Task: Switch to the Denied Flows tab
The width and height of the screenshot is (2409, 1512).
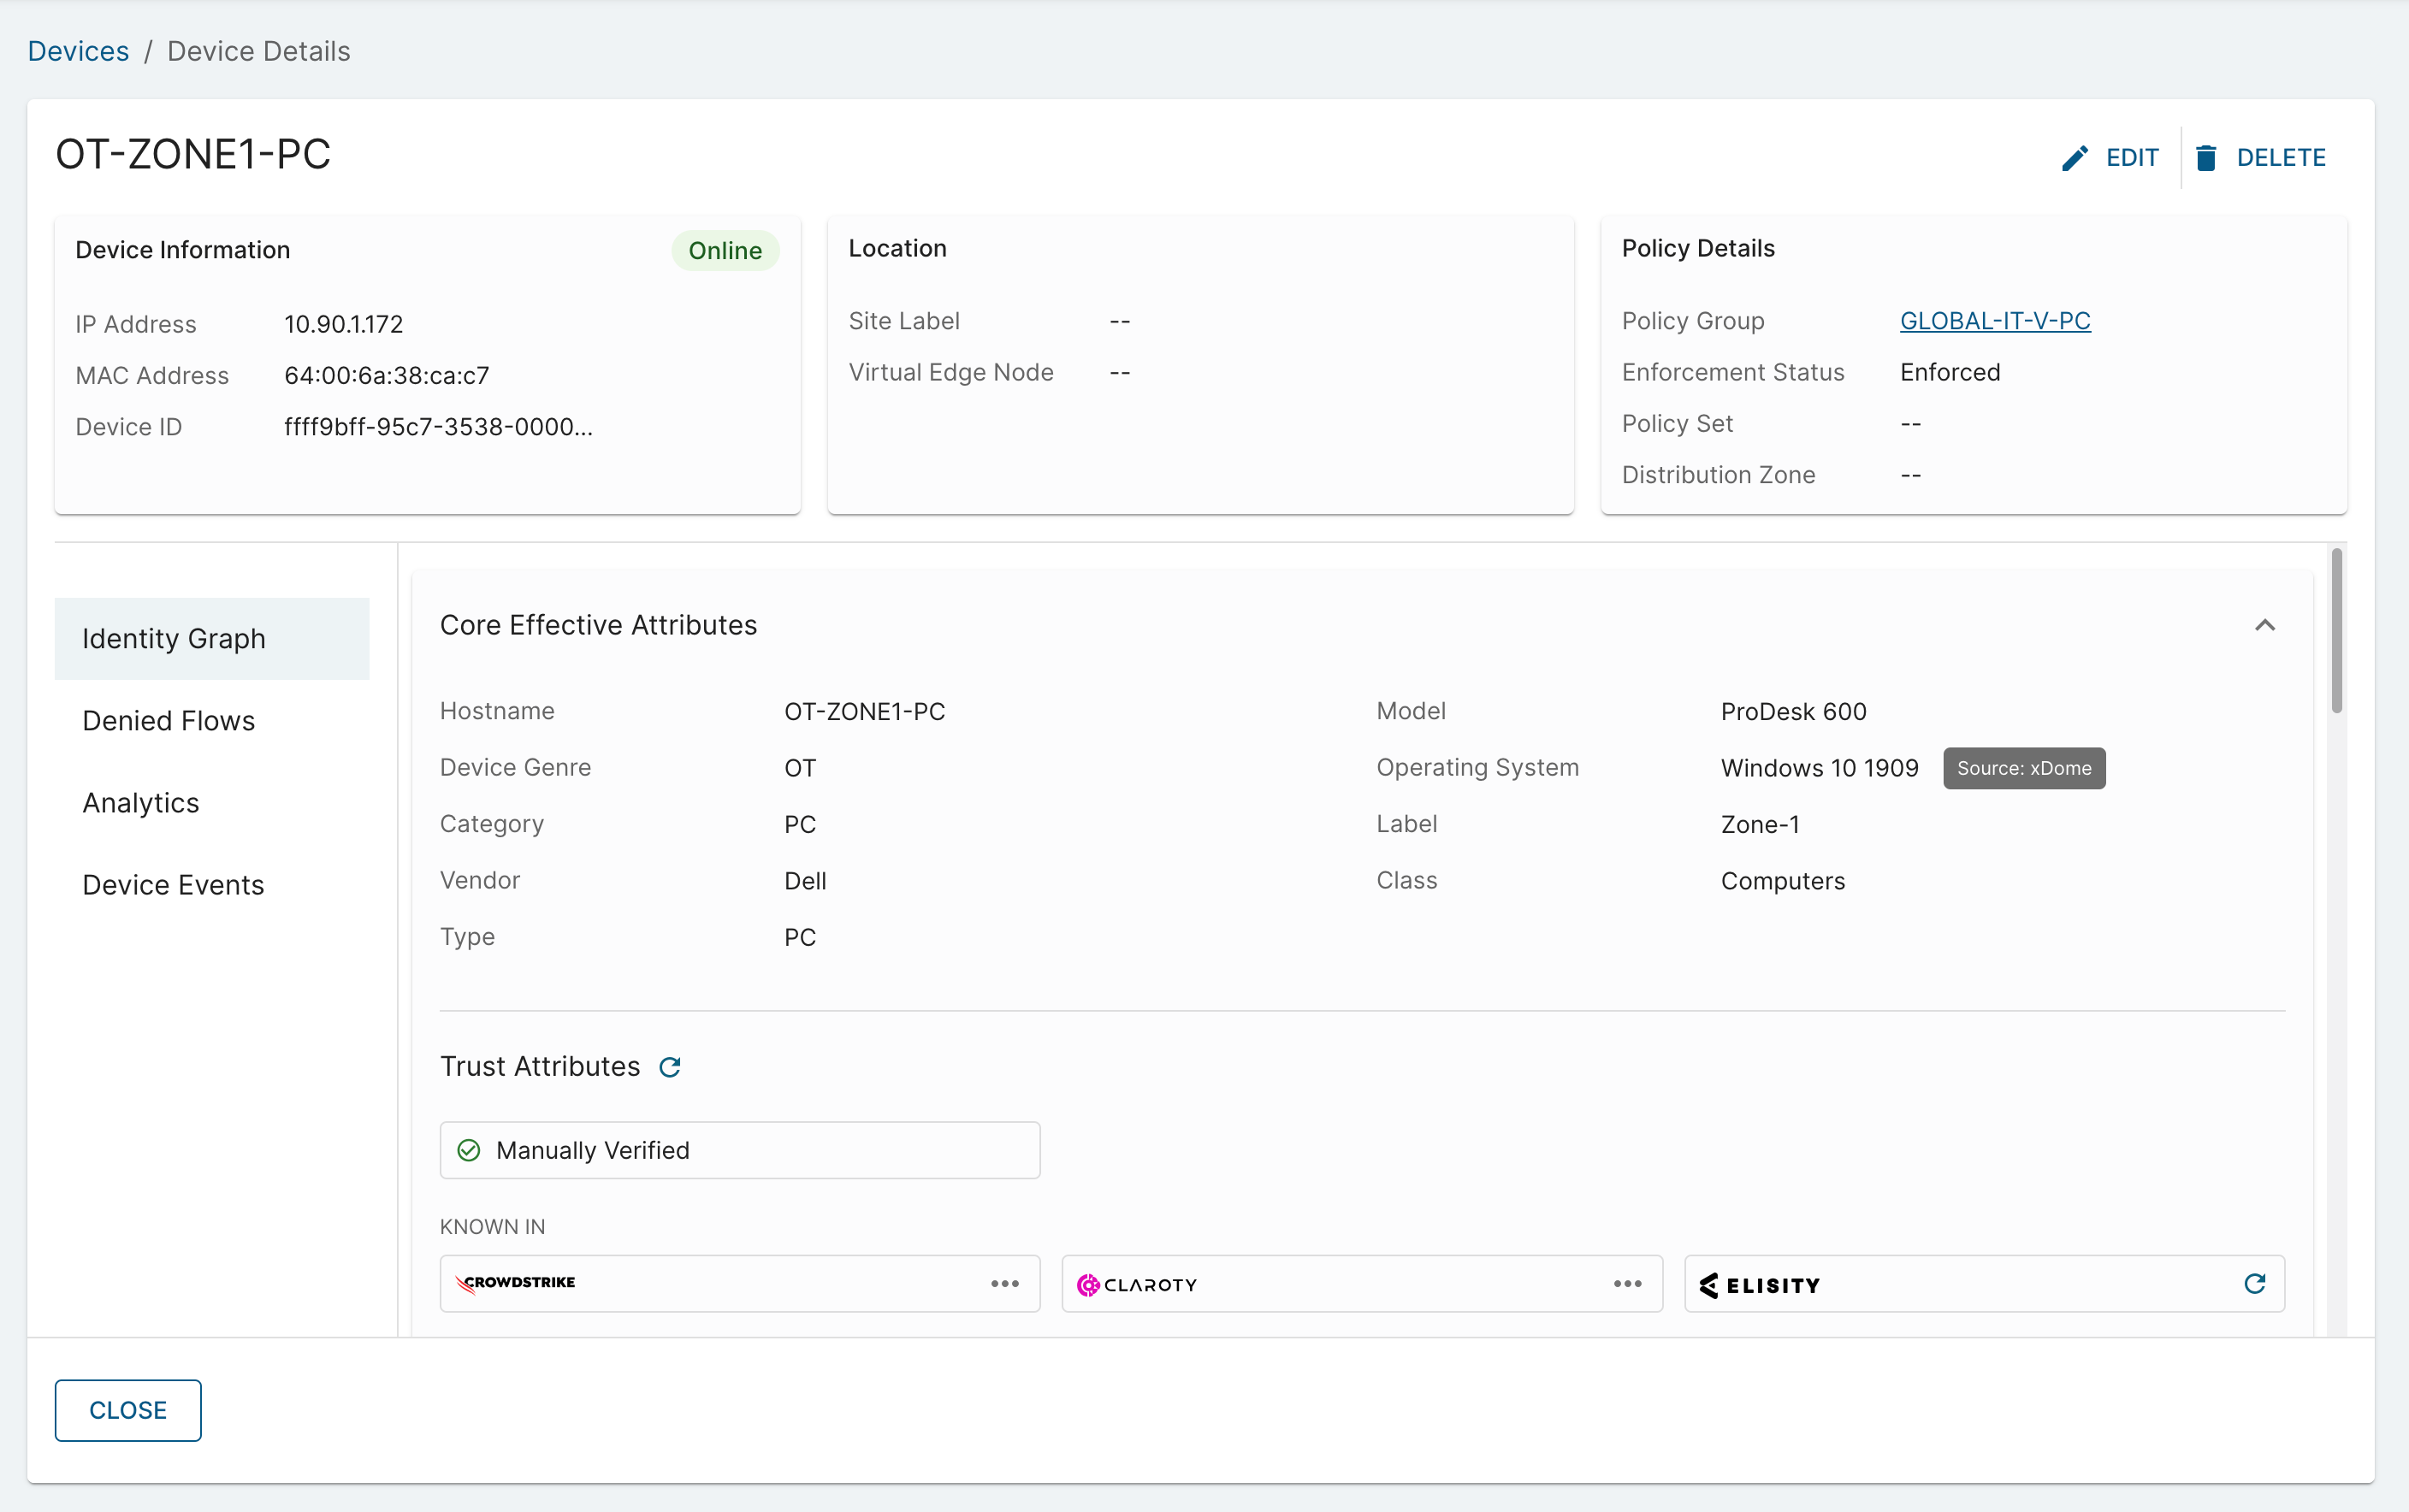Action: click(x=169, y=720)
